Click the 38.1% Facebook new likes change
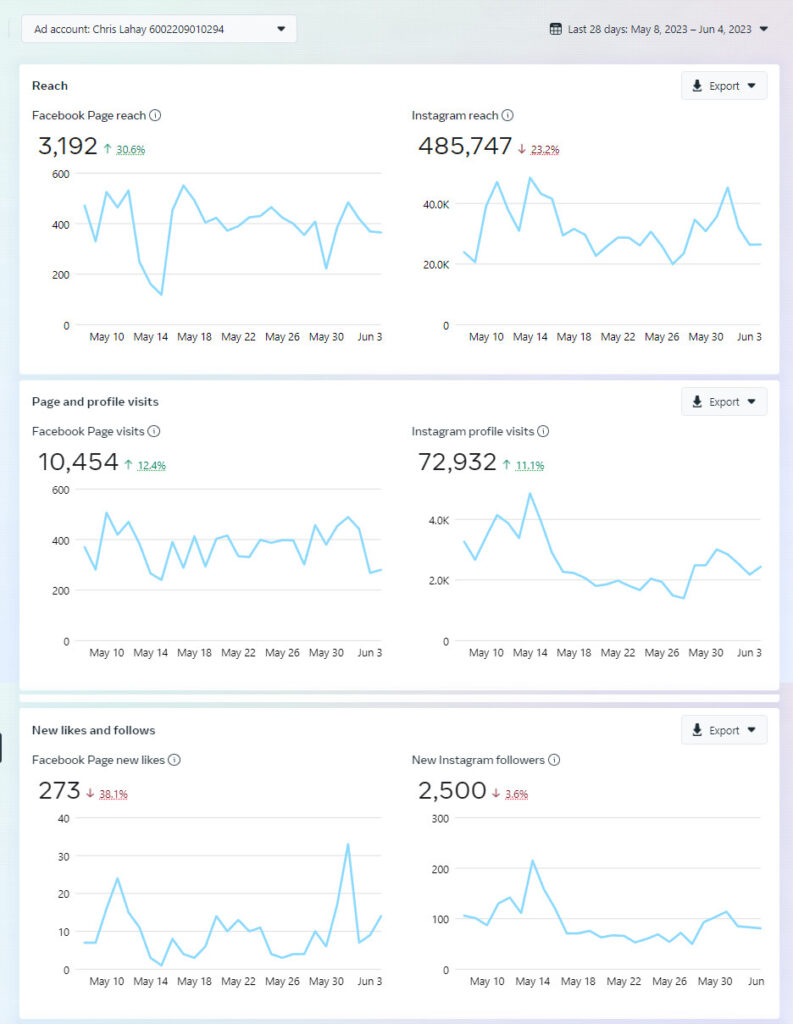The image size is (793, 1024). (113, 794)
